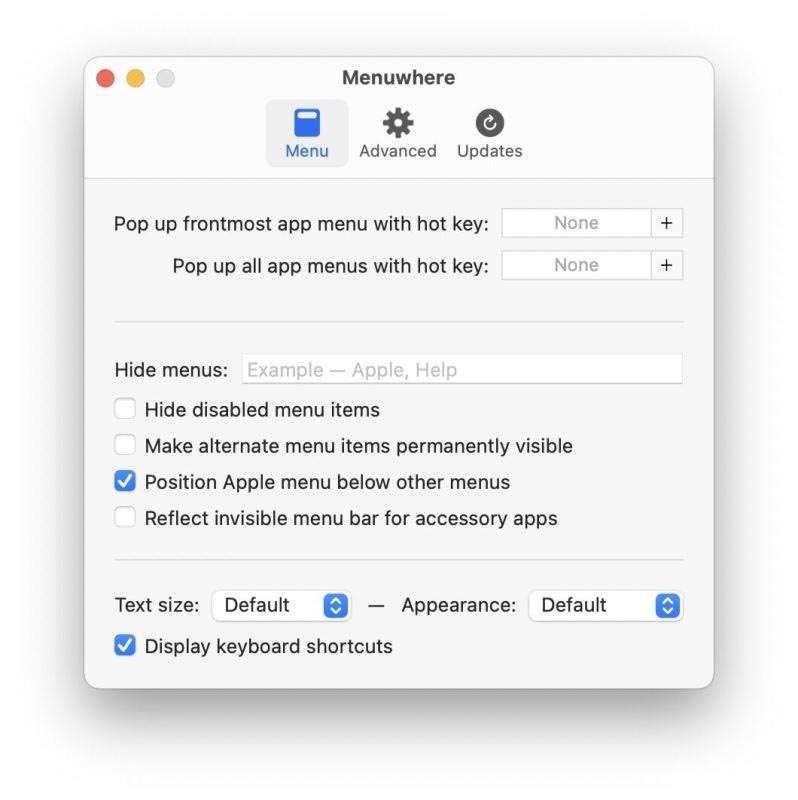The height and width of the screenshot is (800, 798).
Task: Add hot key for all app menus
Action: click(666, 265)
